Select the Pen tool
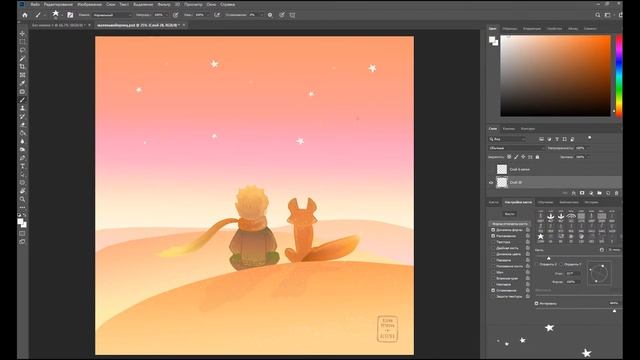This screenshot has height=360, width=640. (22, 158)
